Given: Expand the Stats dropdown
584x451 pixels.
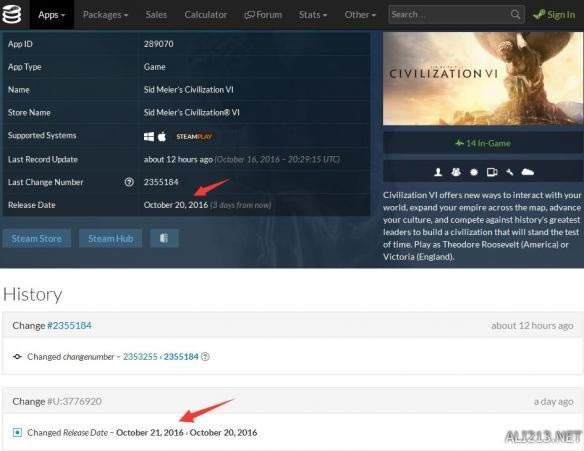Looking at the screenshot, I should coord(313,15).
